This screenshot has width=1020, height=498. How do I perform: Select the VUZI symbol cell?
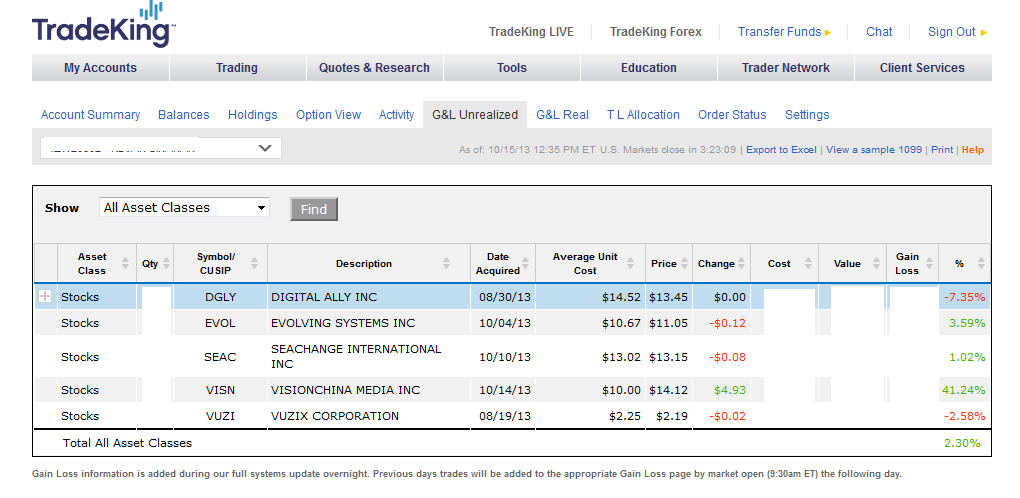click(x=221, y=415)
